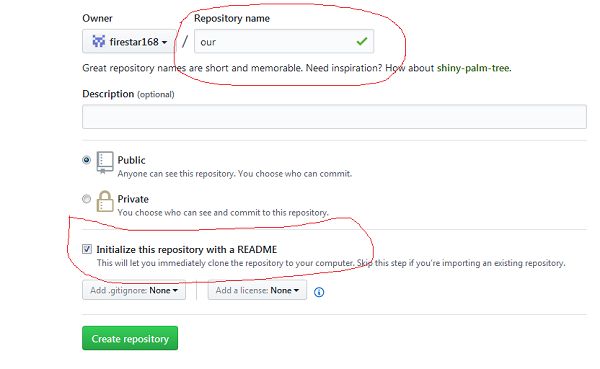Select the Private radio button
600x369 pixels.
(x=86, y=199)
